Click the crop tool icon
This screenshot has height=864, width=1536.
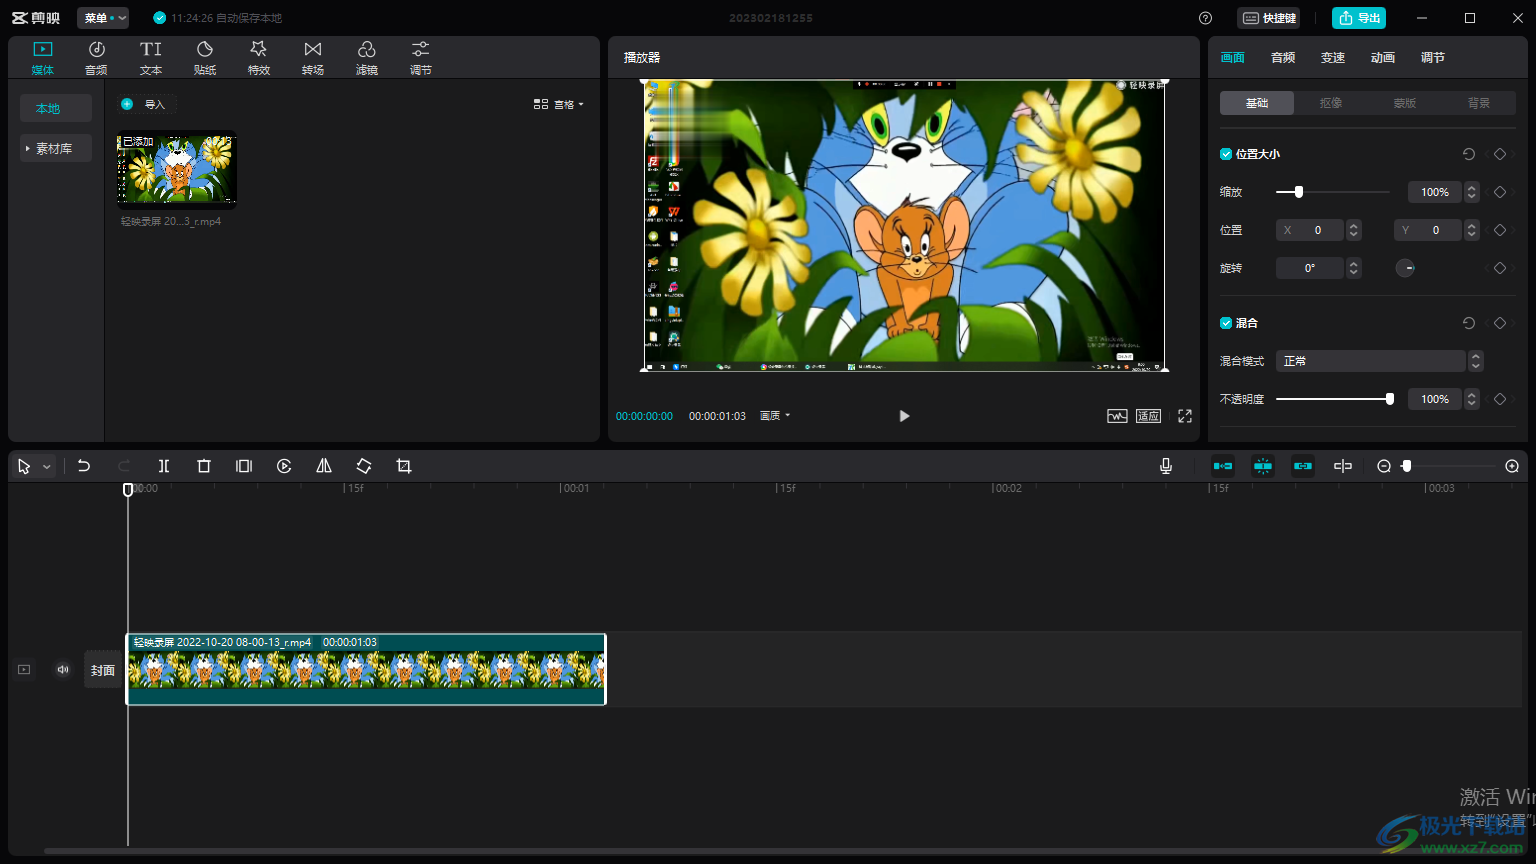404,466
